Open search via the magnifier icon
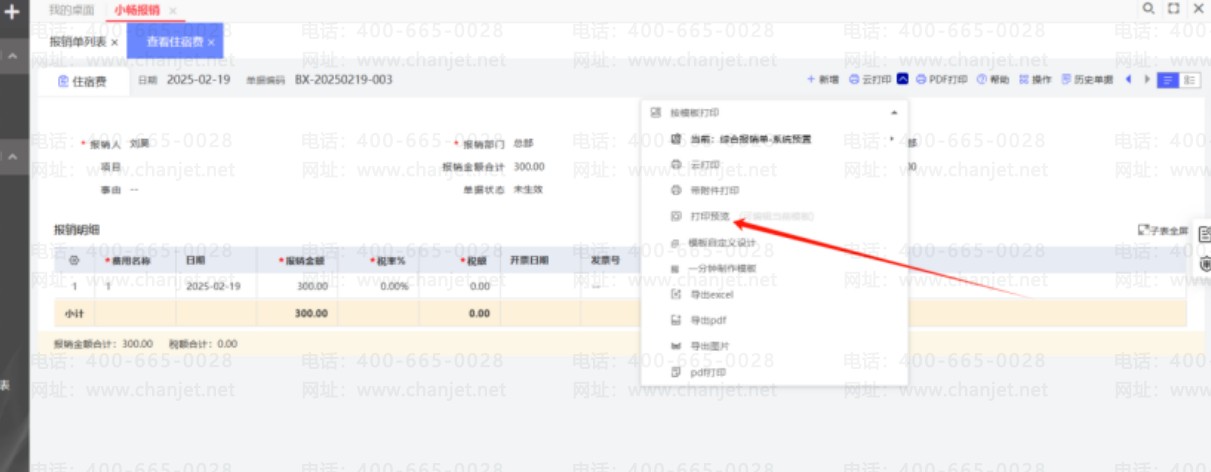The image size is (1211, 472). [x=1148, y=8]
